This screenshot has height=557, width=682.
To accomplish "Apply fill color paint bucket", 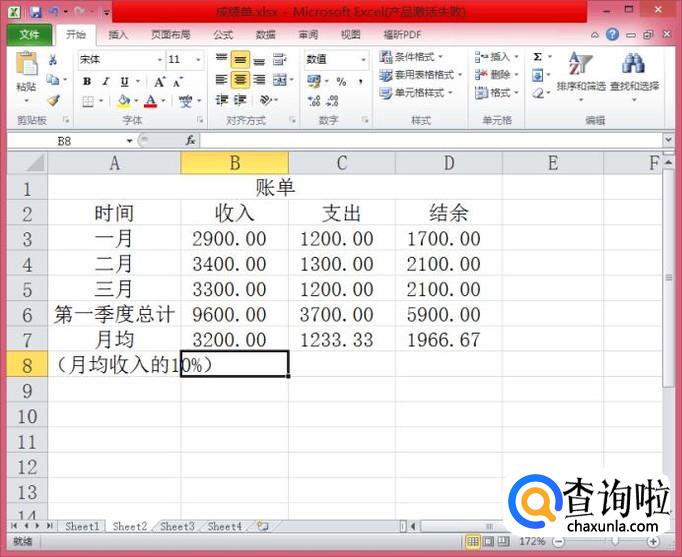I will (x=124, y=101).
